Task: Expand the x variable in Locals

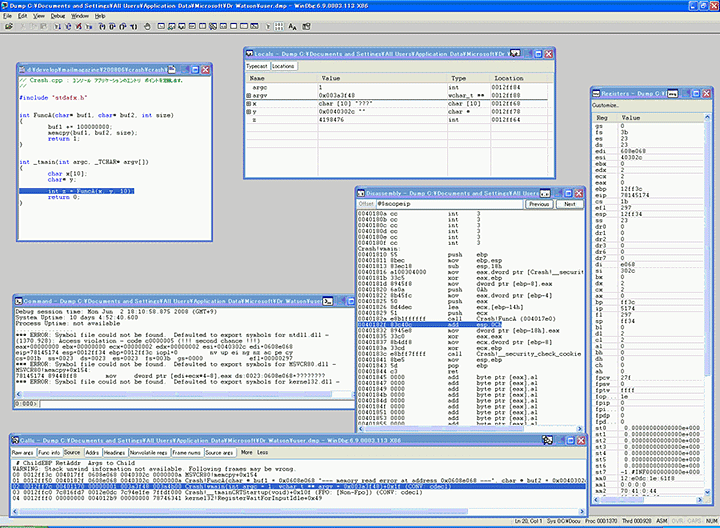Action: 249,104
